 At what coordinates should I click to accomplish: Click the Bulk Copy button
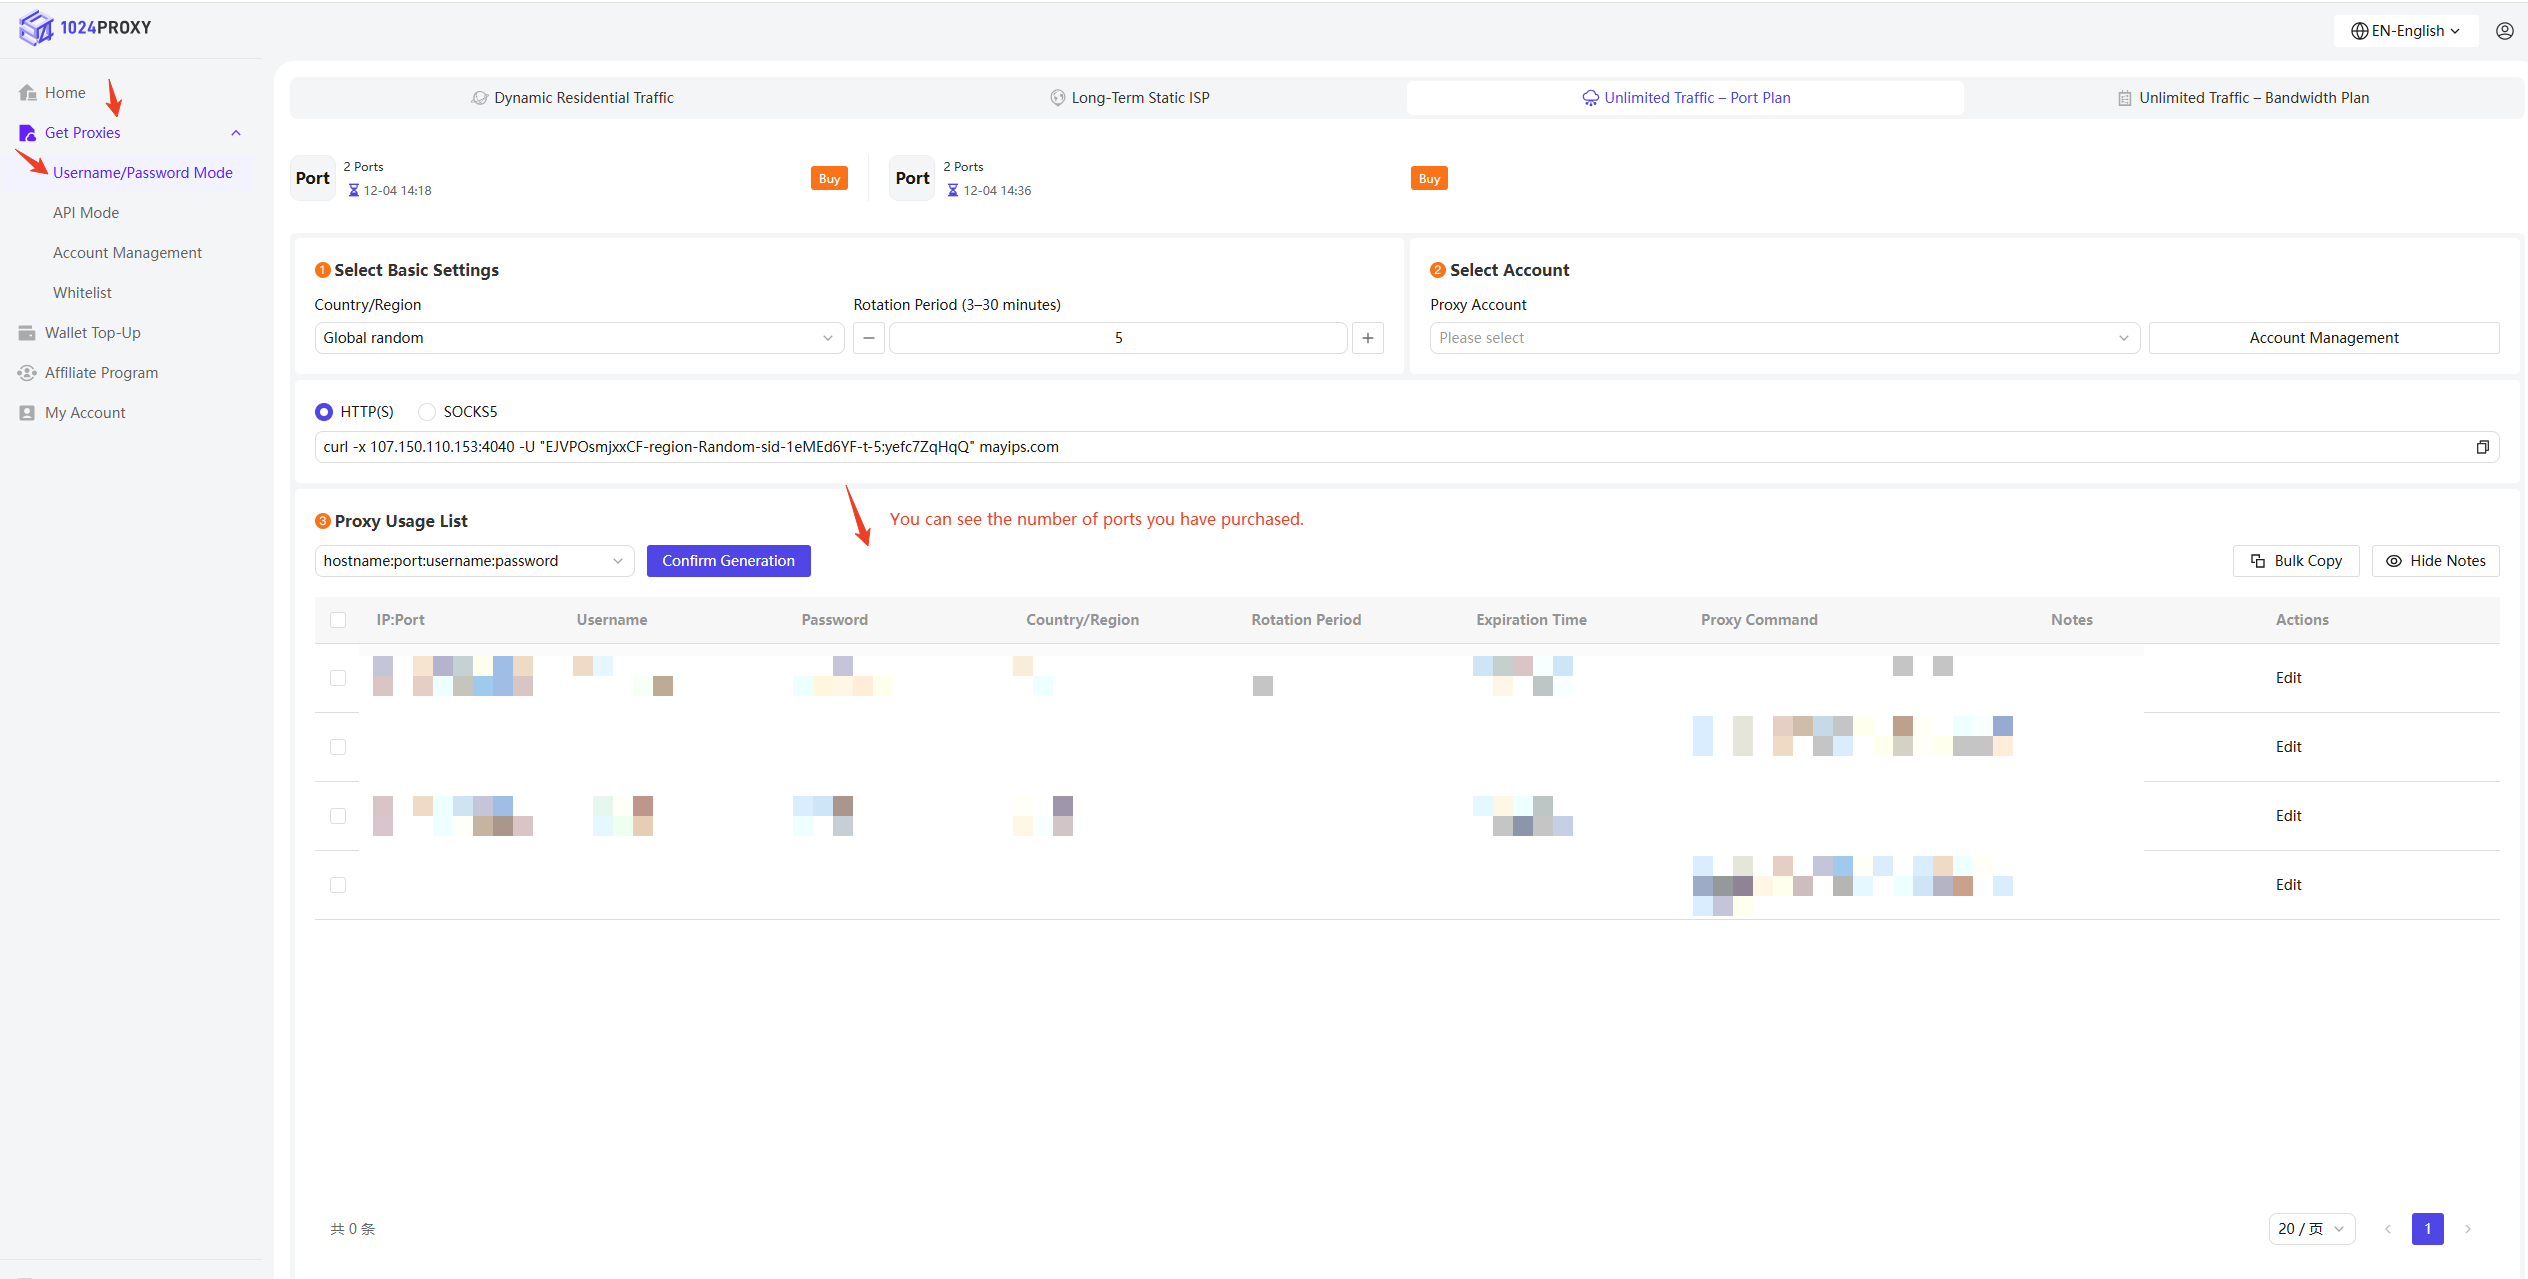[x=2295, y=561]
